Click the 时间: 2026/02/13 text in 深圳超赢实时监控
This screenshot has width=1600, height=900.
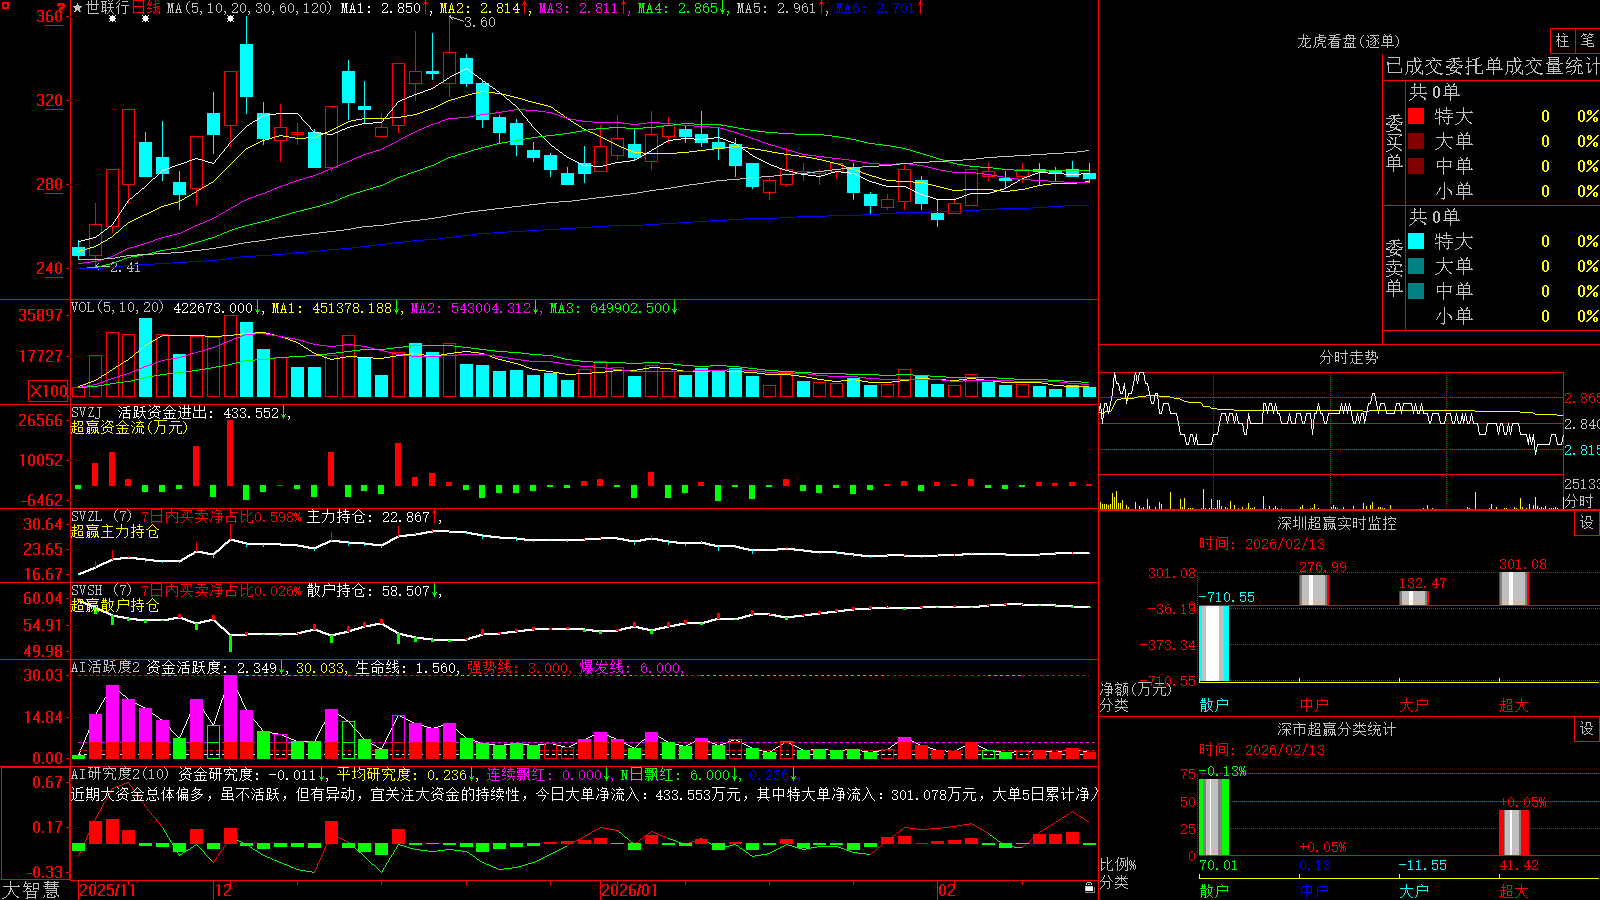[x=1262, y=544]
